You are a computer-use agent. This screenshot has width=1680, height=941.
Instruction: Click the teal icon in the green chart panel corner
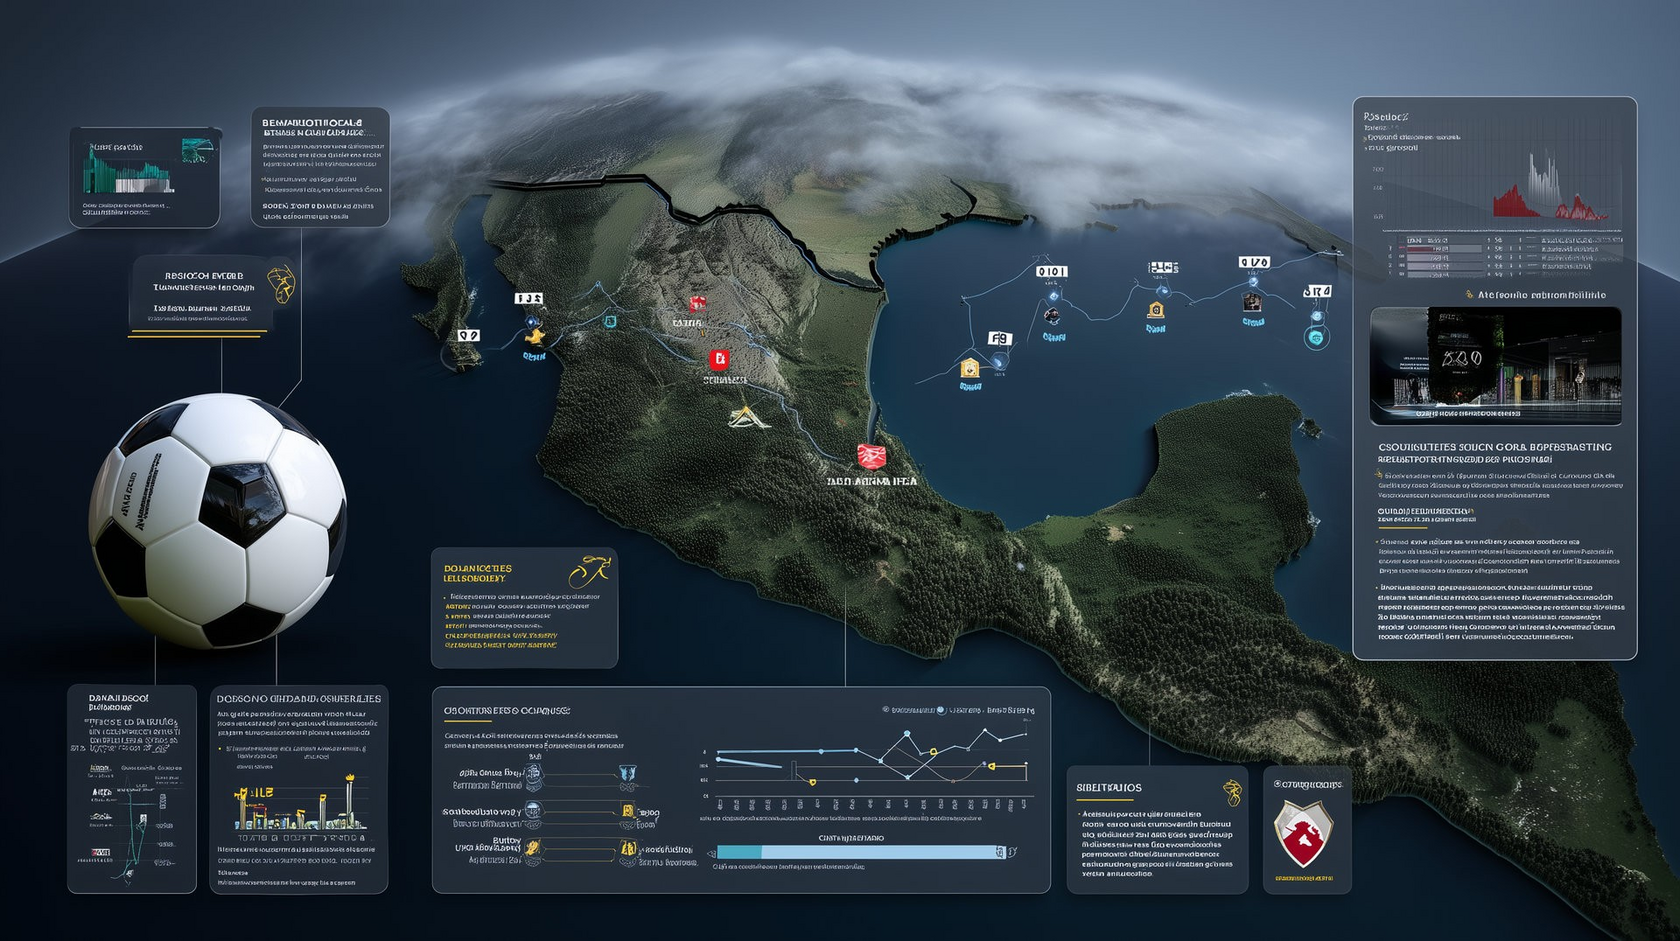pyautogui.click(x=197, y=151)
